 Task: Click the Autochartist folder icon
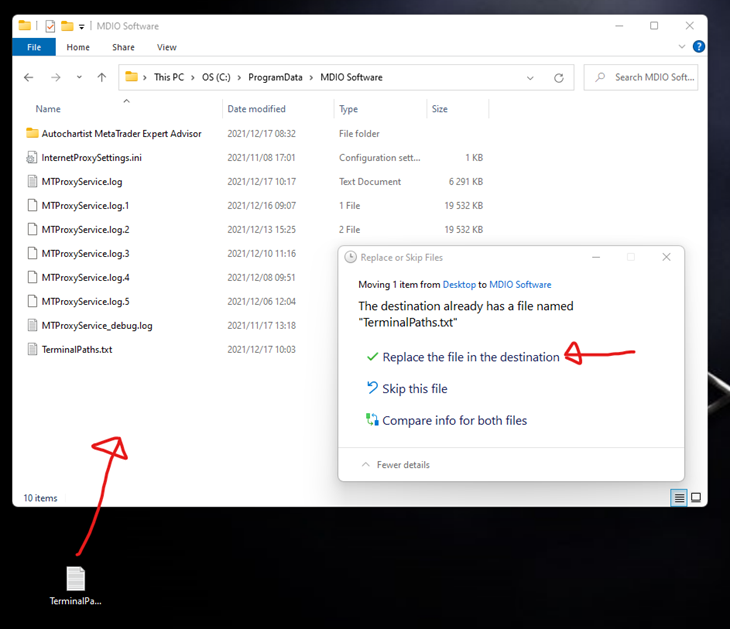[32, 133]
